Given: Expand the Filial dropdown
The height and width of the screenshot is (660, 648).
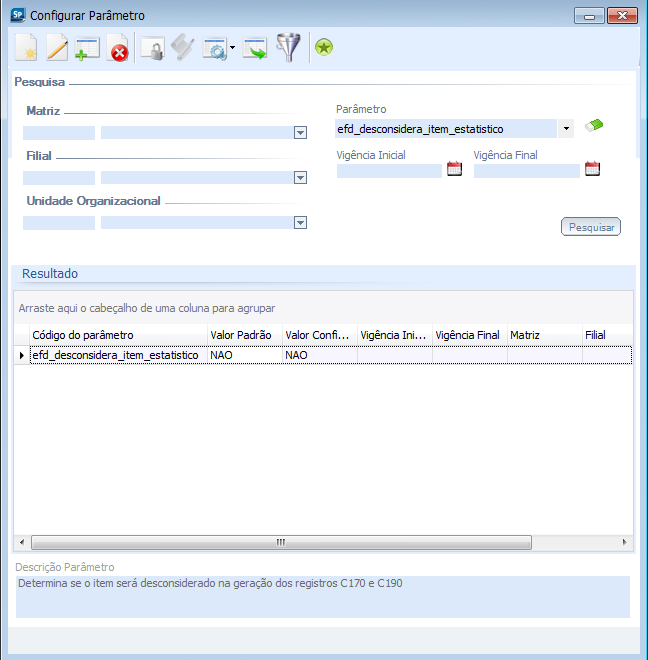Looking at the screenshot, I should (300, 178).
